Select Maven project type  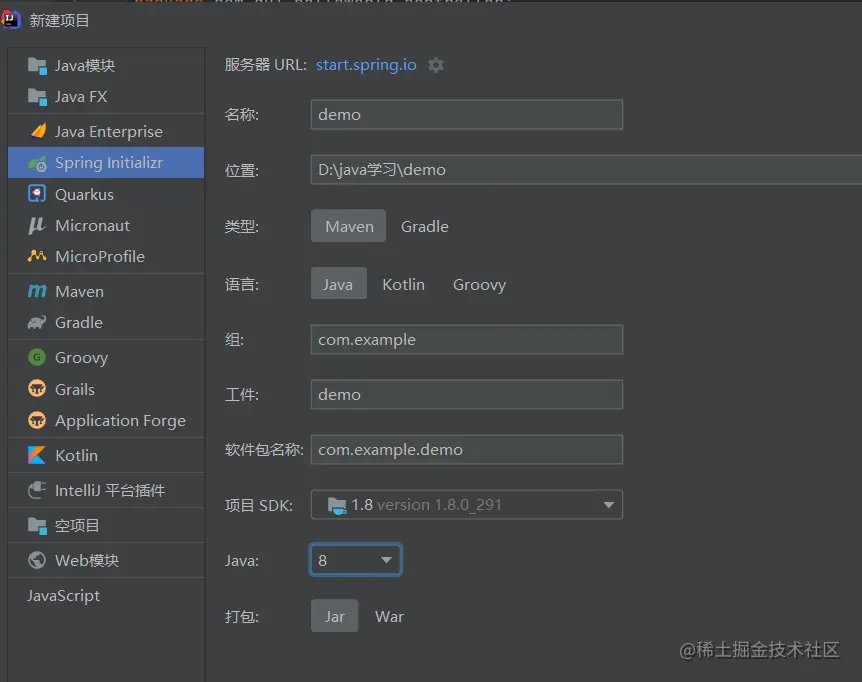click(349, 226)
